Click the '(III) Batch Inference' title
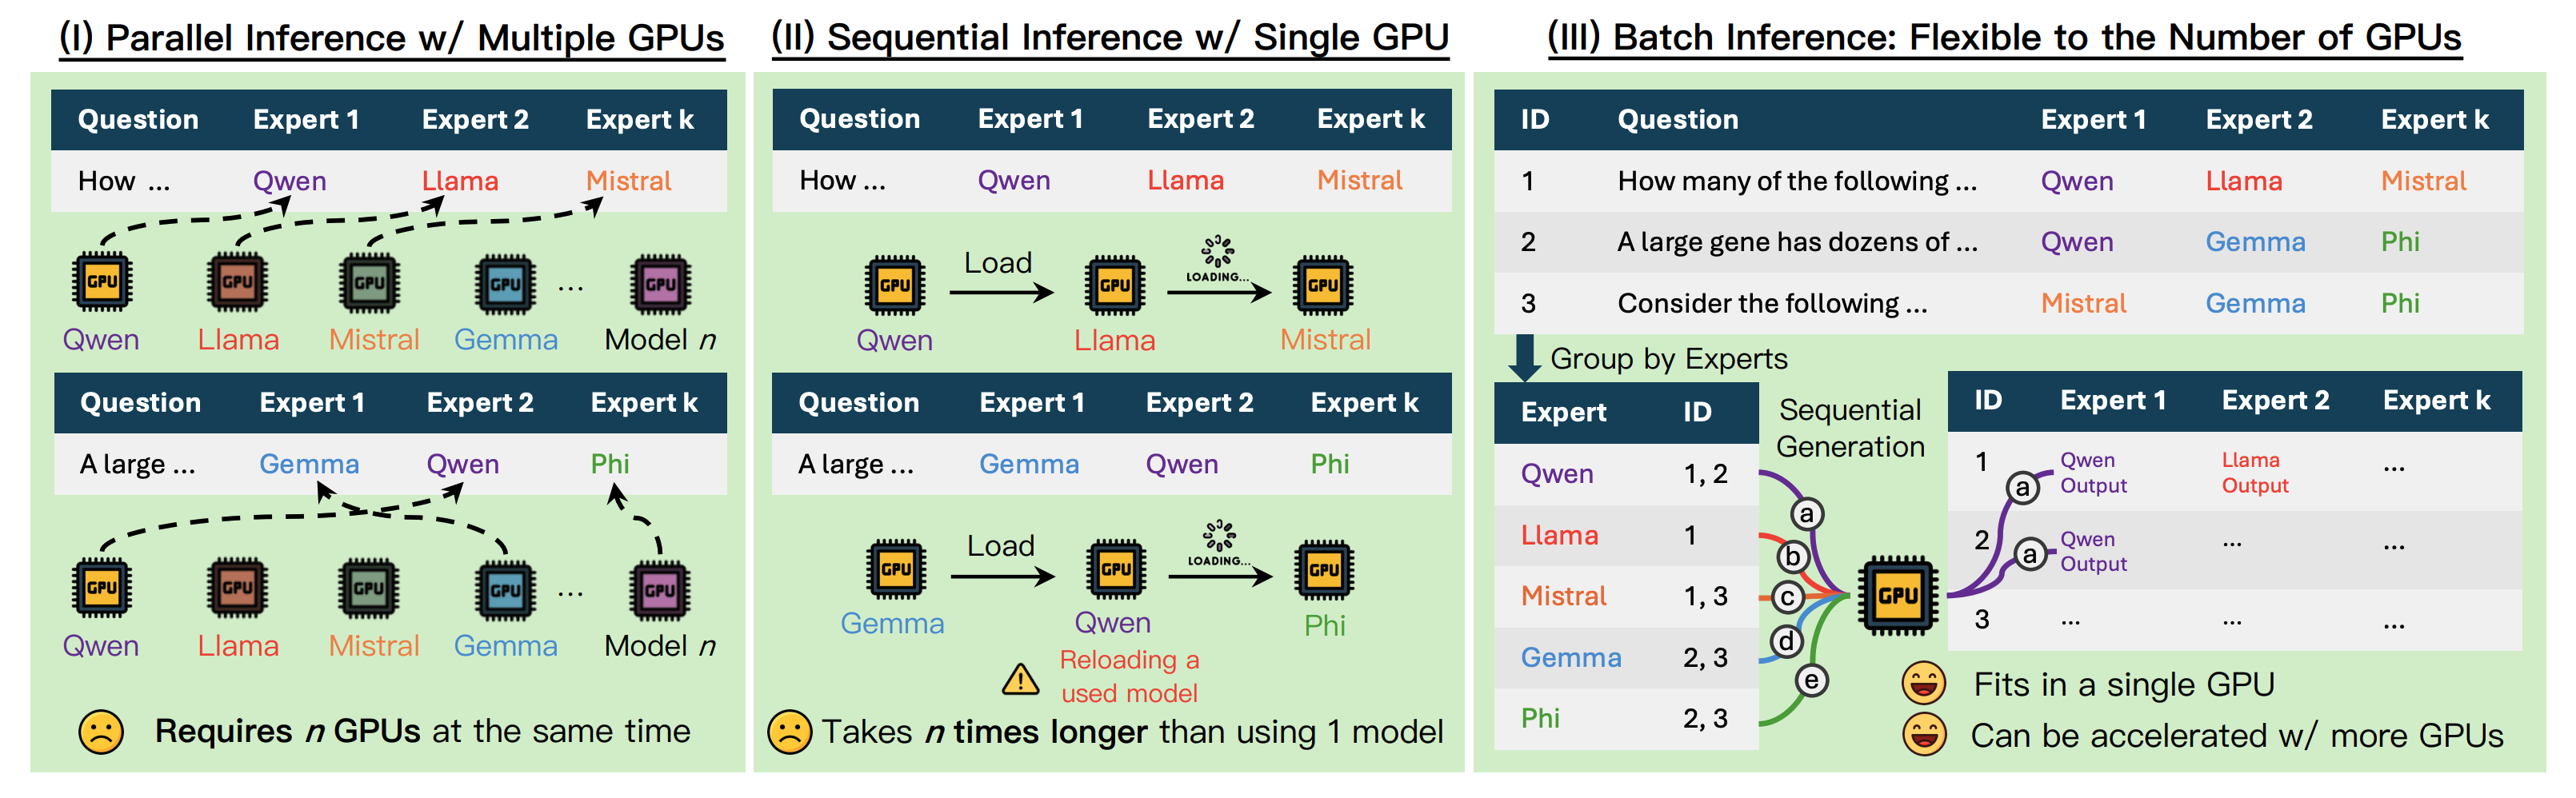 pos(2005,38)
